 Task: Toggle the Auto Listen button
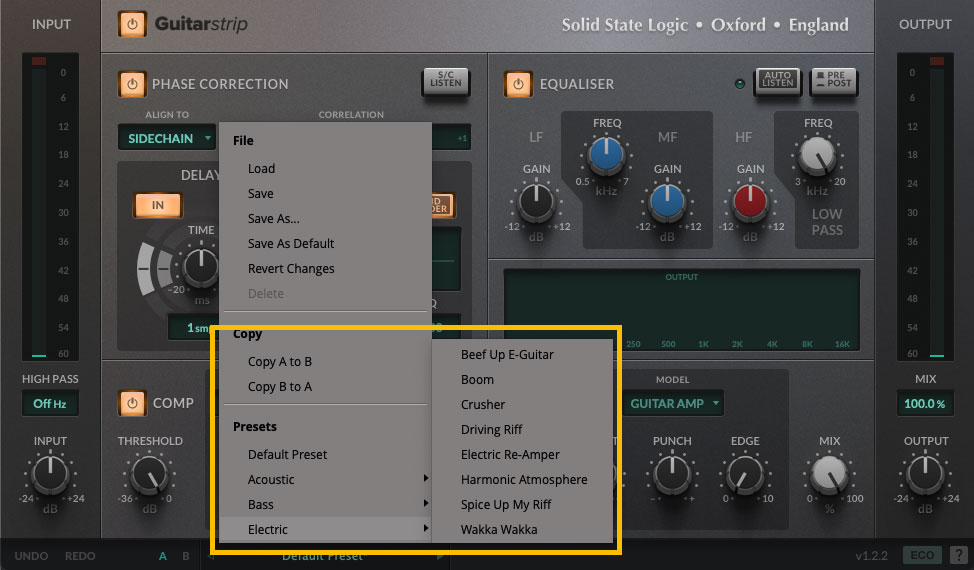pos(777,81)
